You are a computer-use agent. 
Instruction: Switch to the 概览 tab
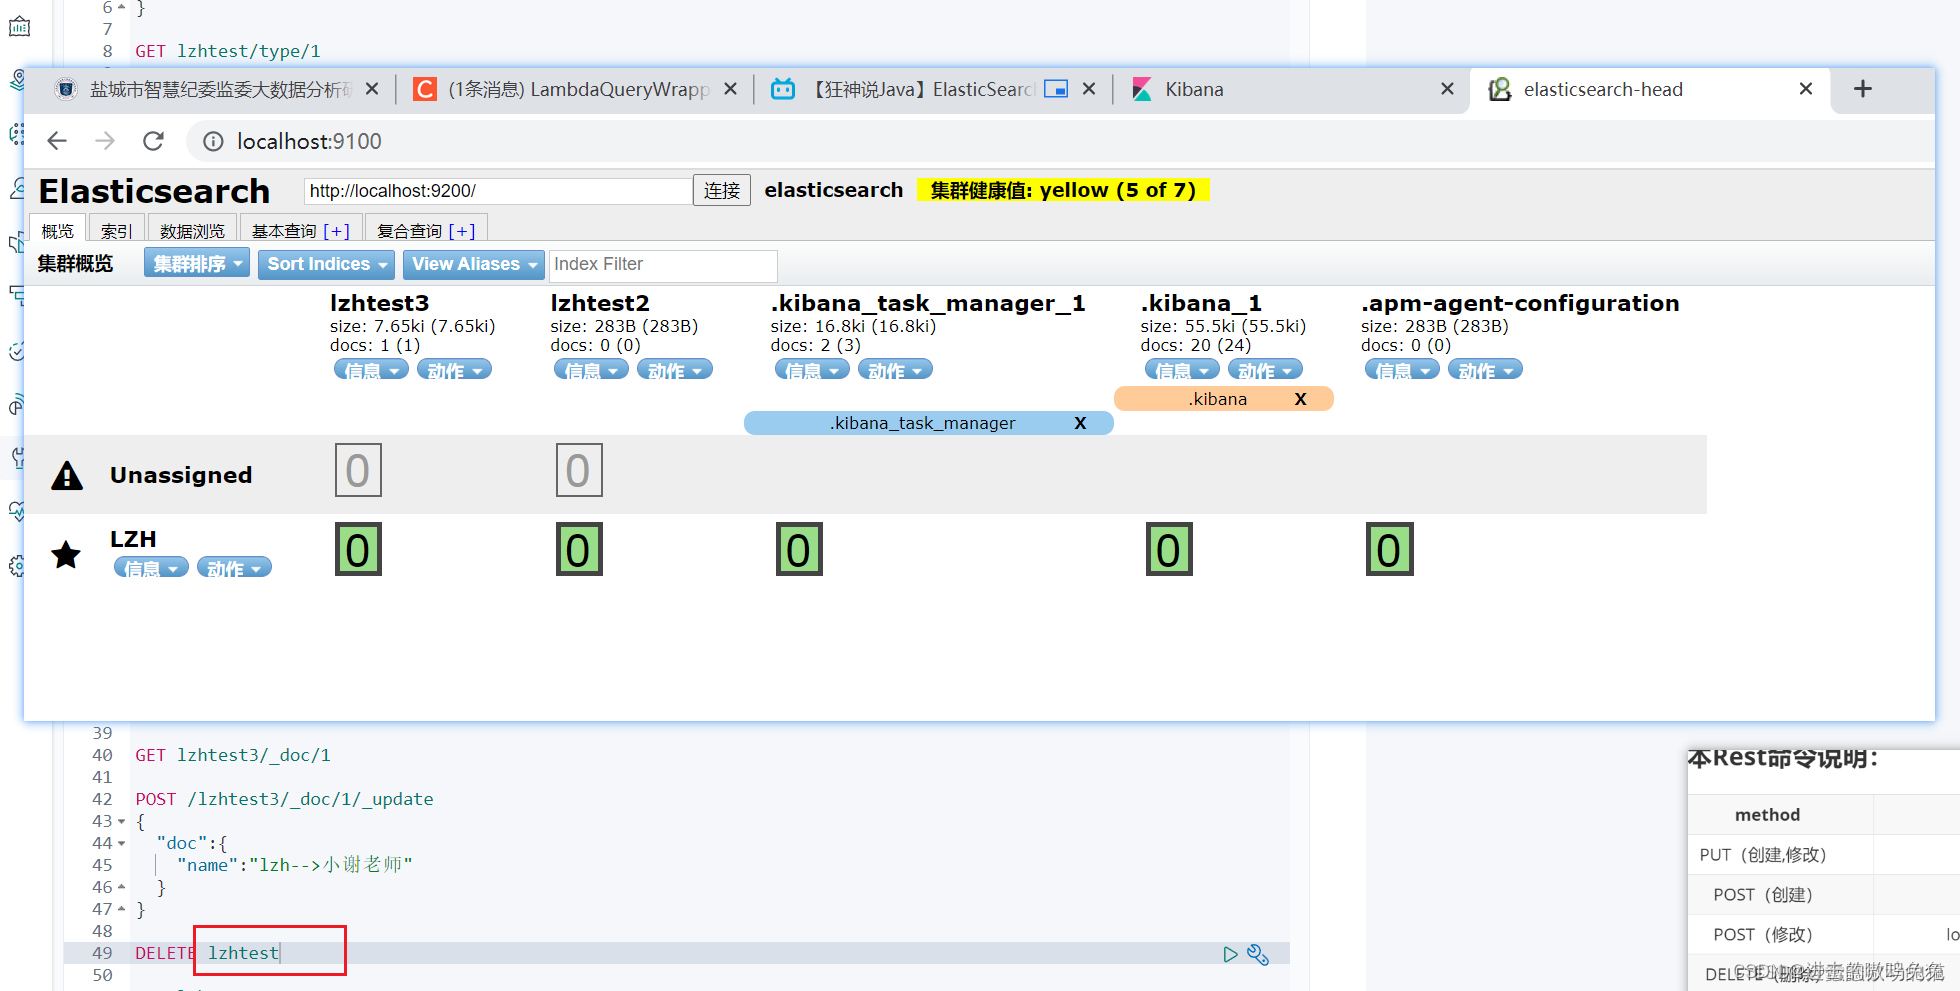tap(58, 229)
